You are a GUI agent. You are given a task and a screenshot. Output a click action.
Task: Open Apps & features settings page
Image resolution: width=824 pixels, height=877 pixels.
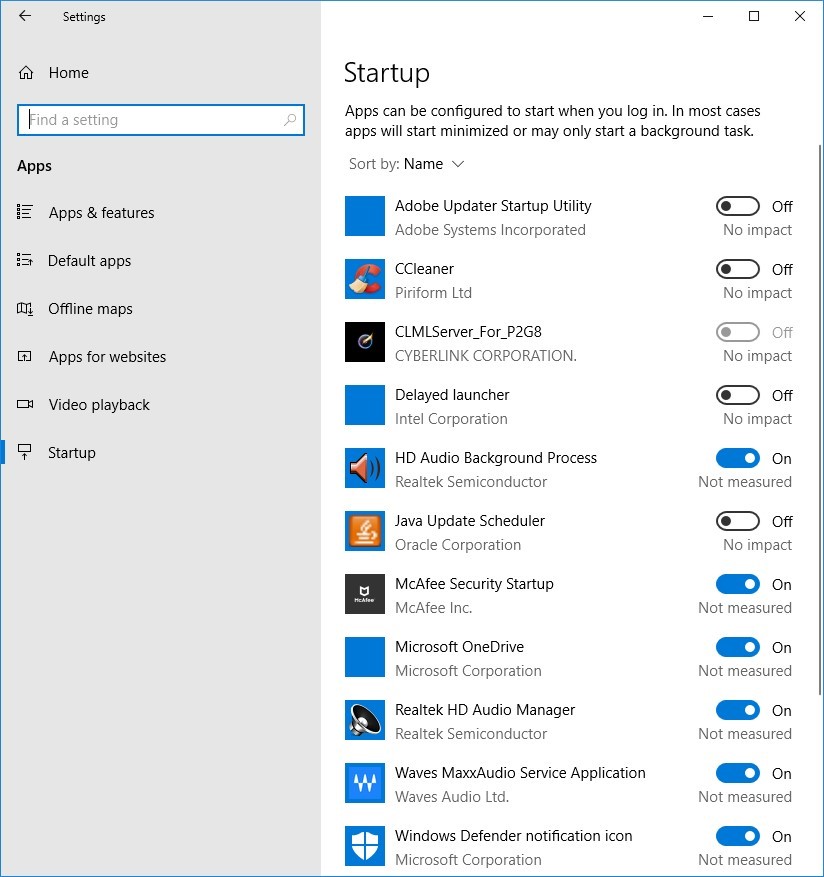point(160,213)
